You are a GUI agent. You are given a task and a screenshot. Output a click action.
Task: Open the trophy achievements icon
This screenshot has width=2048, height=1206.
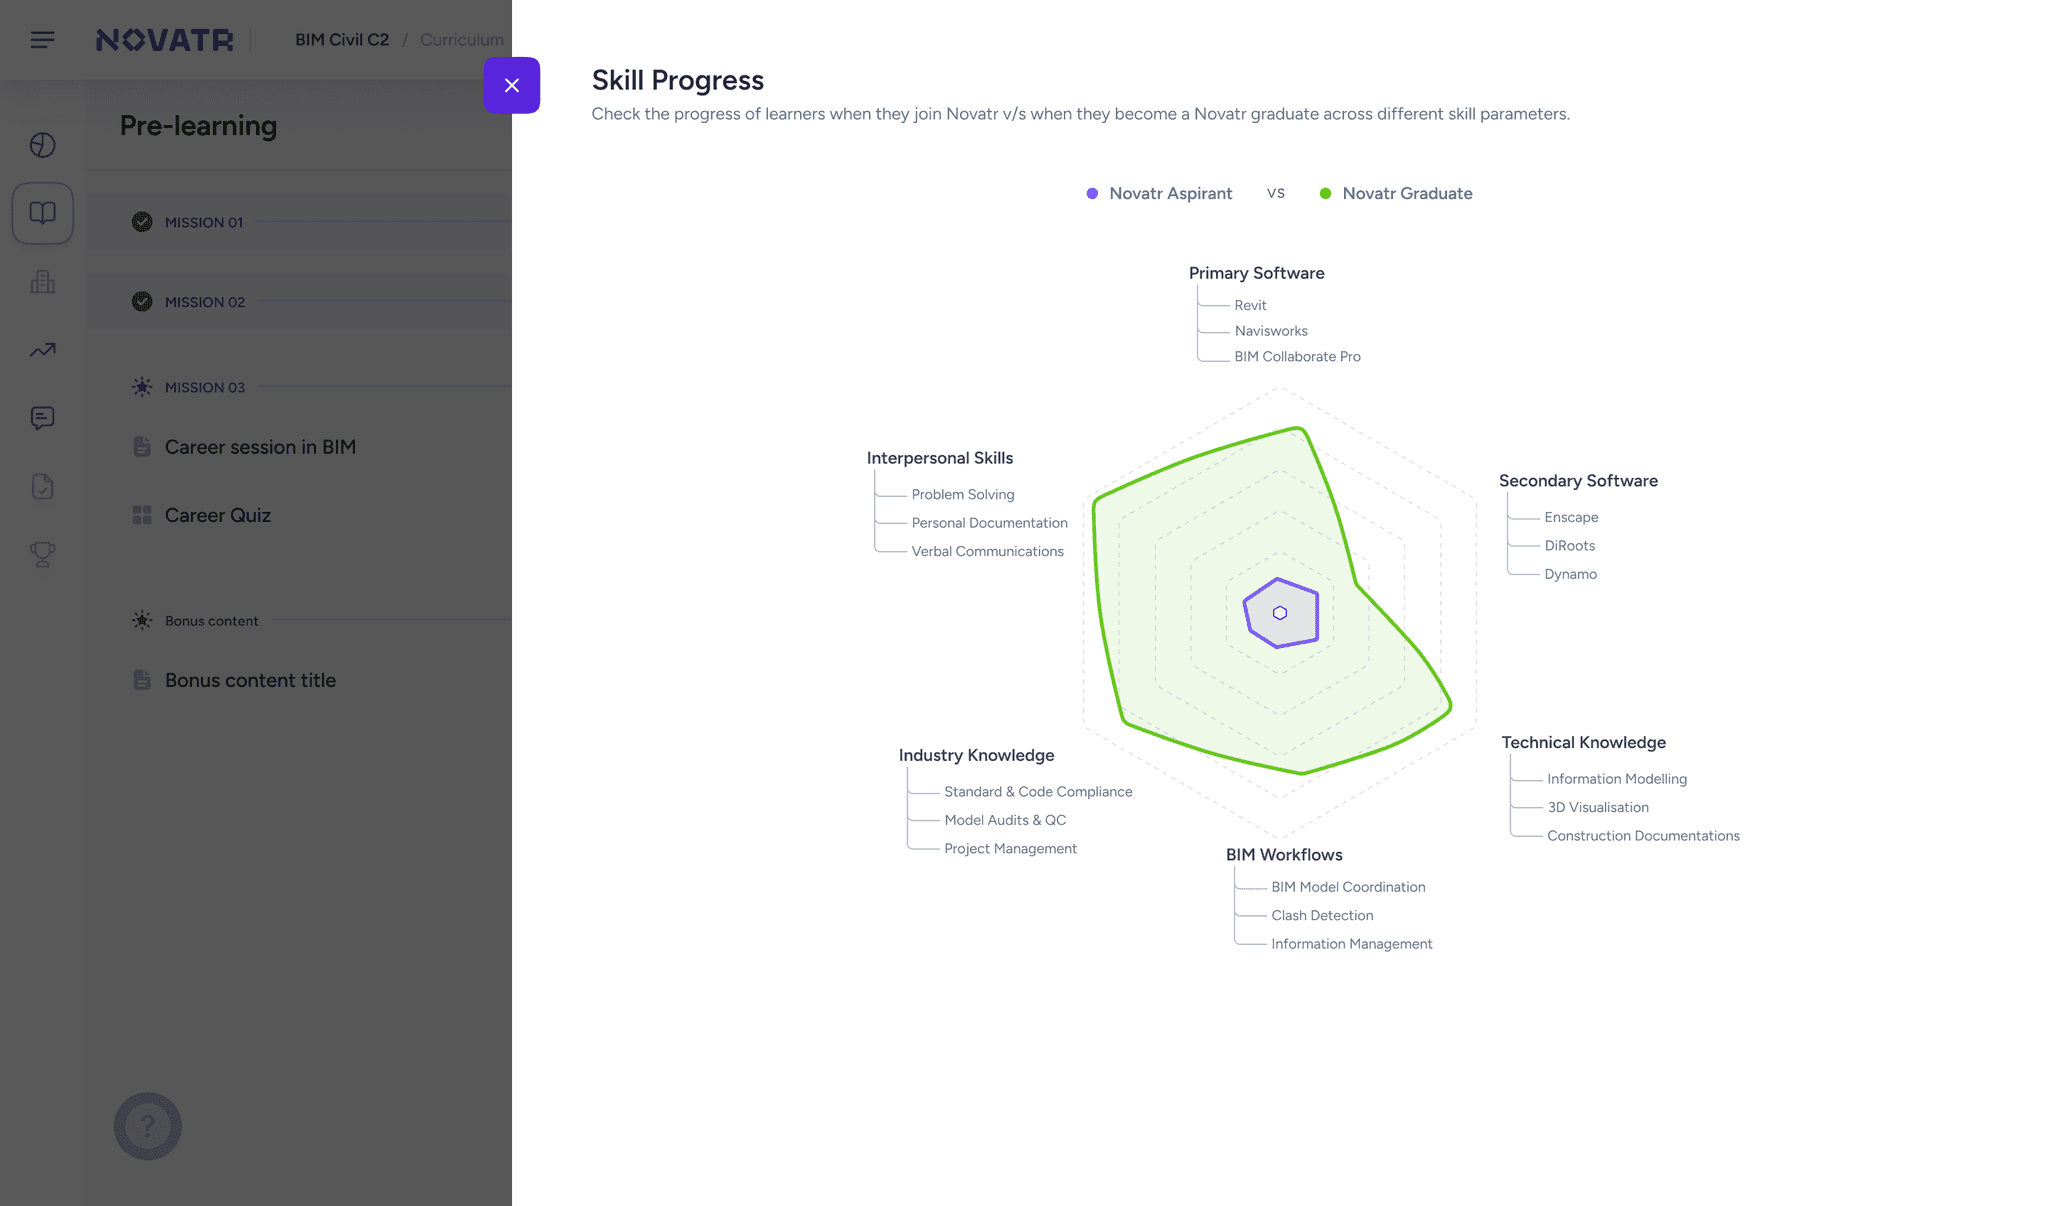pyautogui.click(x=42, y=554)
